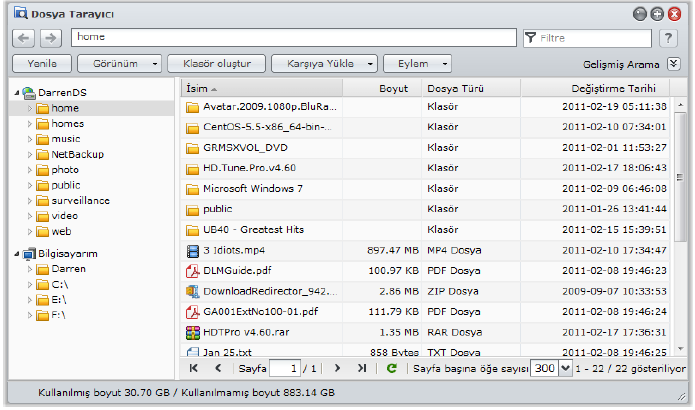Image resolution: width=695 pixels, height=410 pixels.
Task: Click the Yenile refresh button
Action: (x=41, y=63)
